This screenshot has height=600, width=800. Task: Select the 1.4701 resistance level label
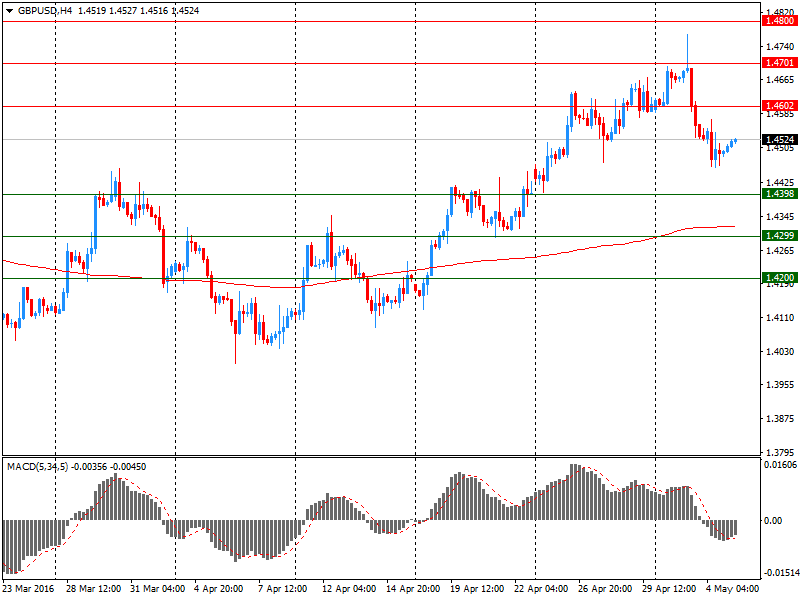pos(780,63)
